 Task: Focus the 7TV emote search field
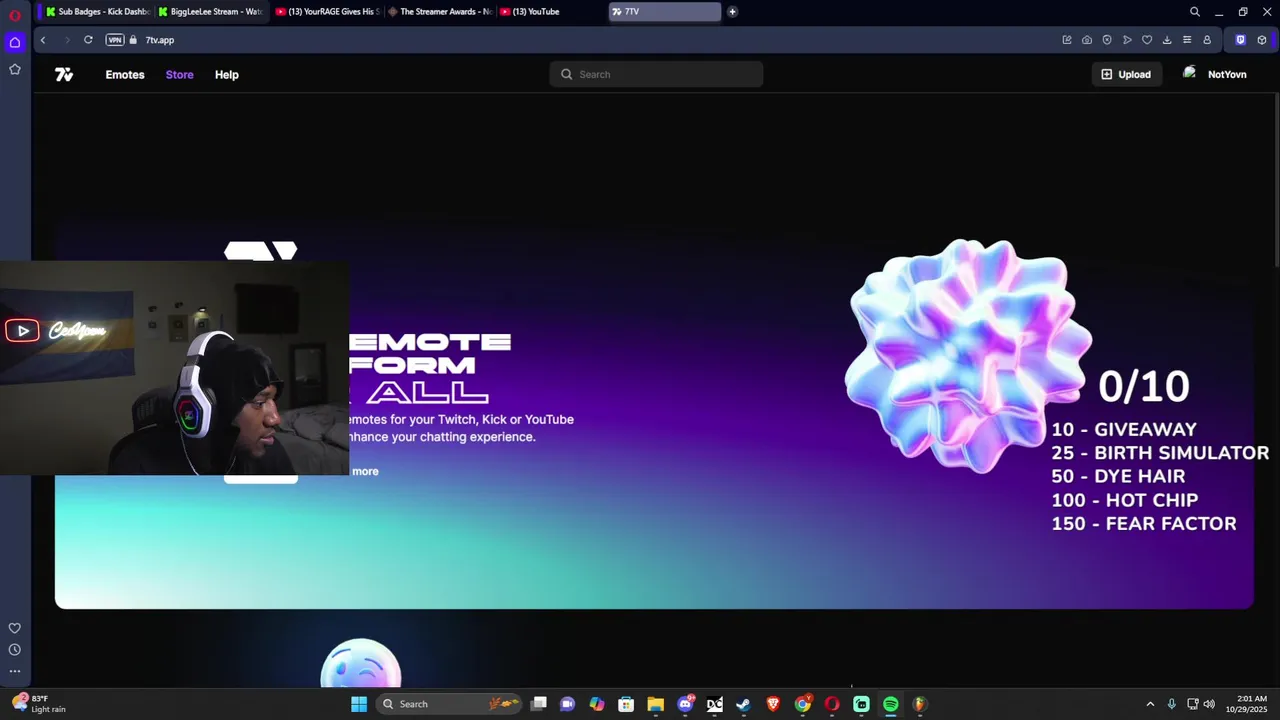[656, 74]
